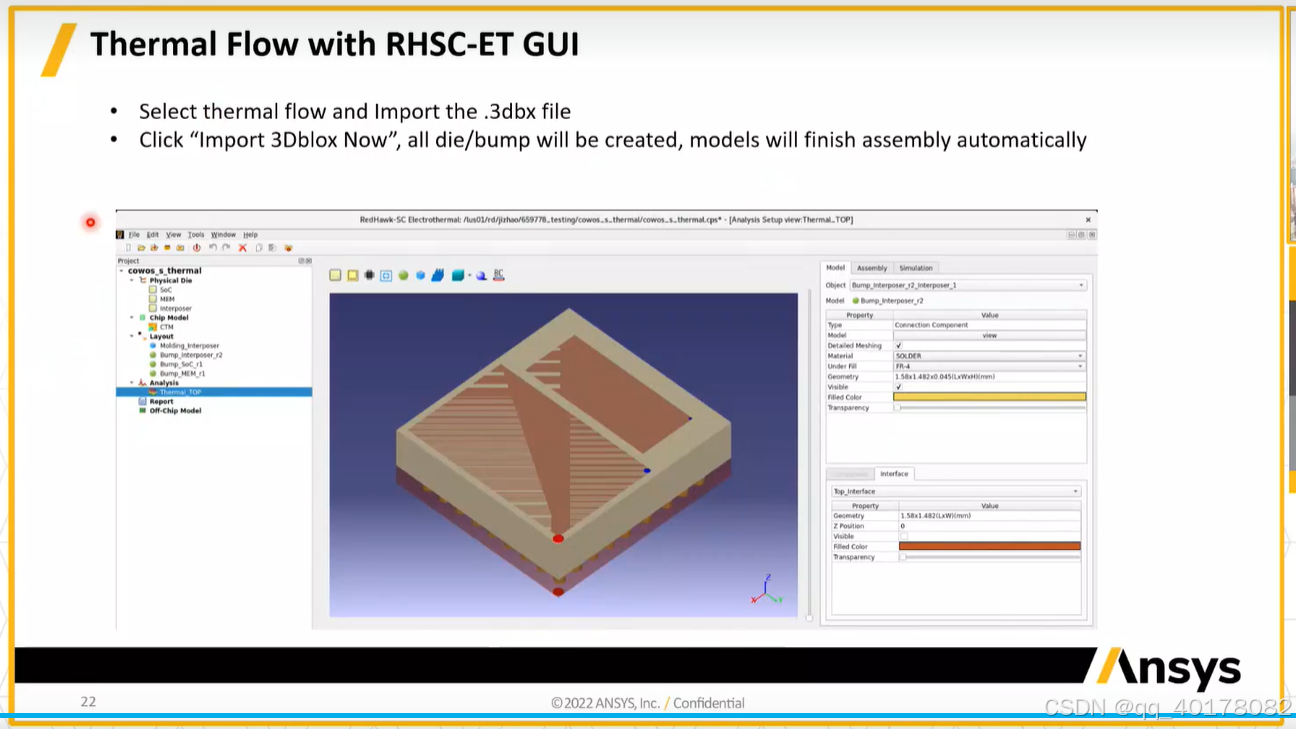The image size is (1296, 729).
Task: Click the yellow Filled Color swatch
Action: [989, 397]
